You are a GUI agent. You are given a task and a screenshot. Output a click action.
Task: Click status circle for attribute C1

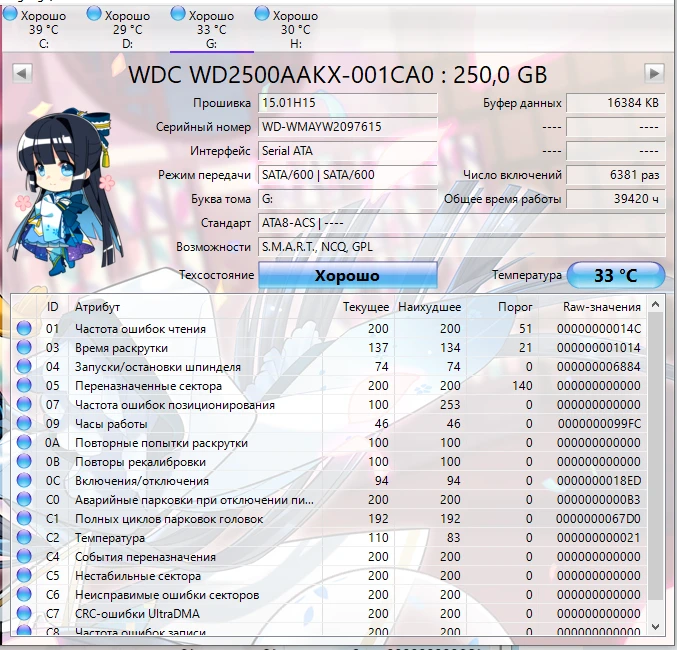tap(24, 518)
